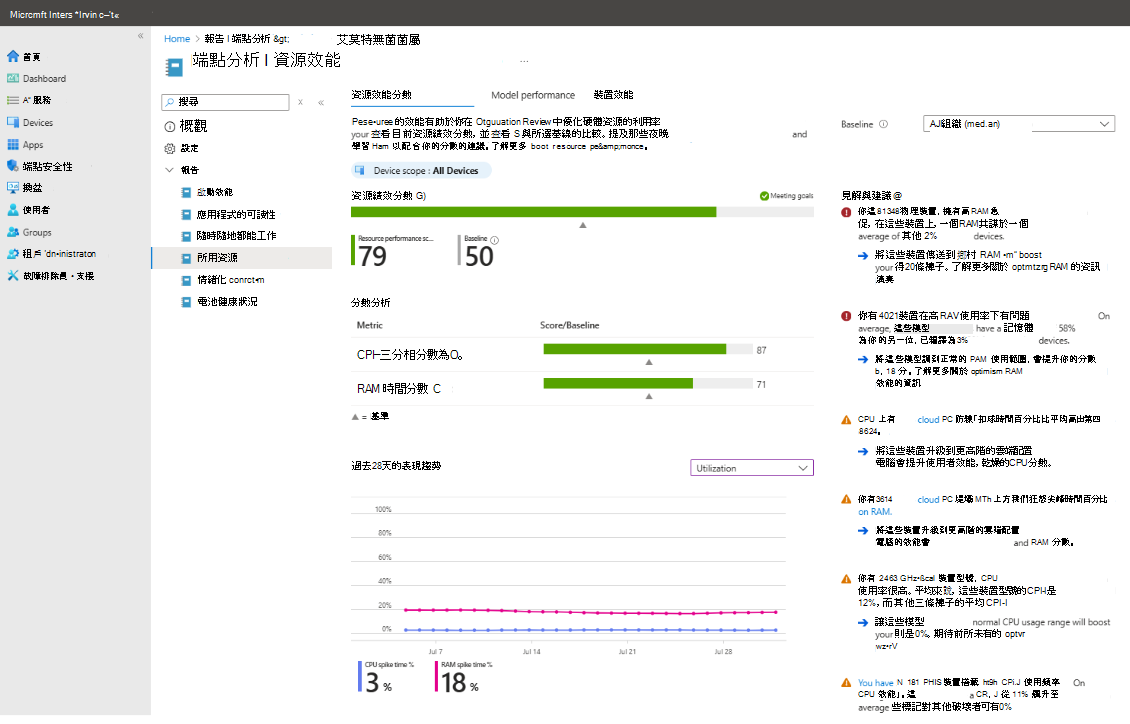Click the Baseline info icon

click(x=884, y=124)
